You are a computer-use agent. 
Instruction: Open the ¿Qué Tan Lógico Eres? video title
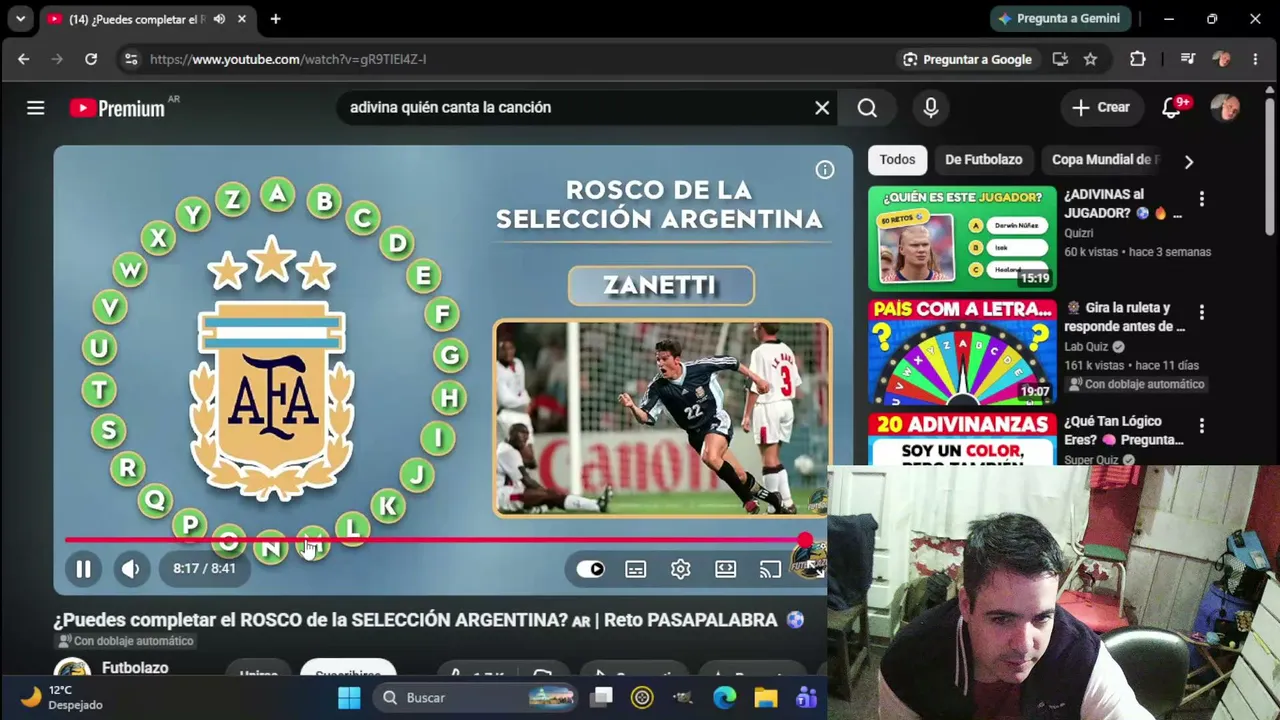(x=1124, y=430)
